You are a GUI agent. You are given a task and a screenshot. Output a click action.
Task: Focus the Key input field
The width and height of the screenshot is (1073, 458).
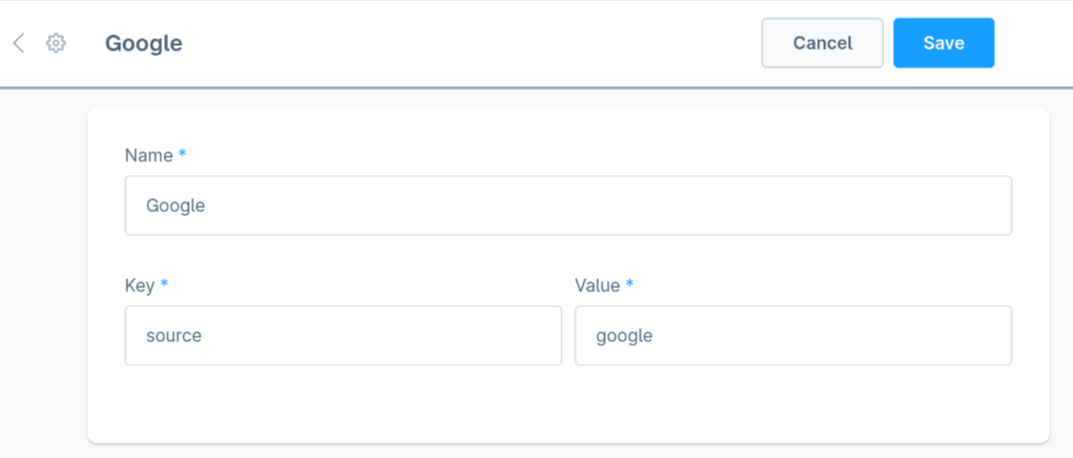[343, 336]
